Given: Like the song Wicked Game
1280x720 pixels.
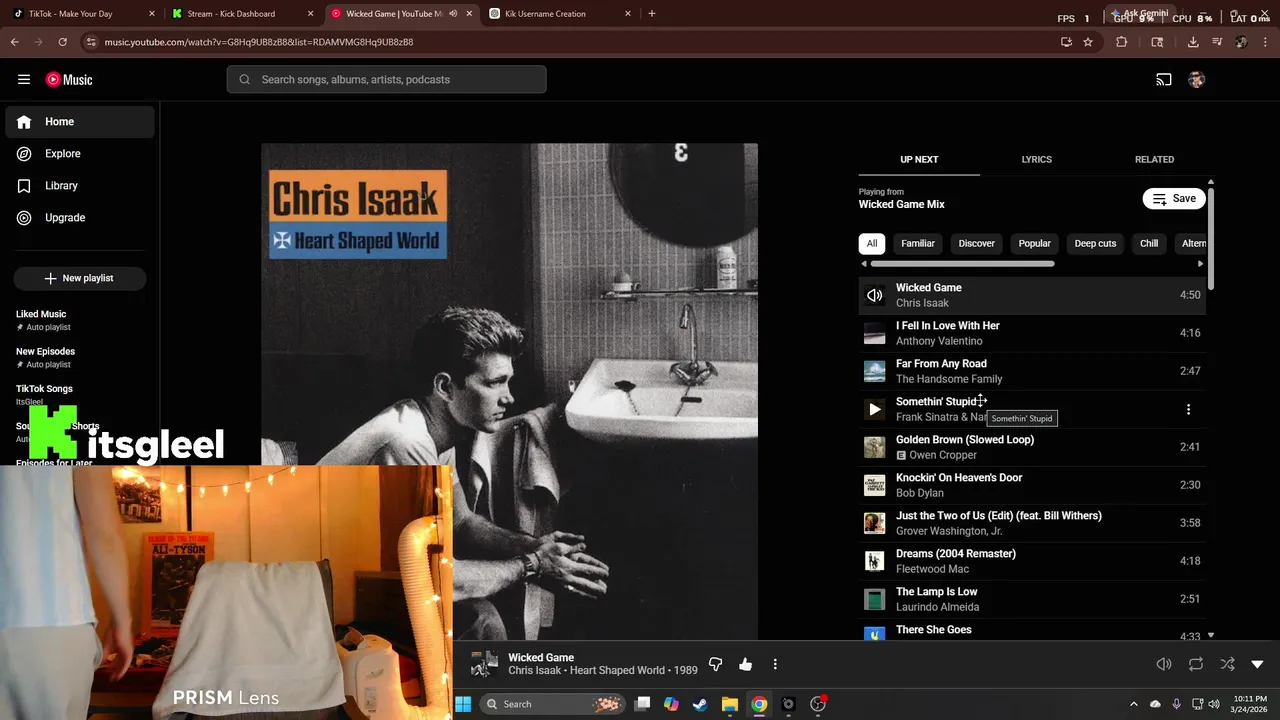Looking at the screenshot, I should pos(745,664).
